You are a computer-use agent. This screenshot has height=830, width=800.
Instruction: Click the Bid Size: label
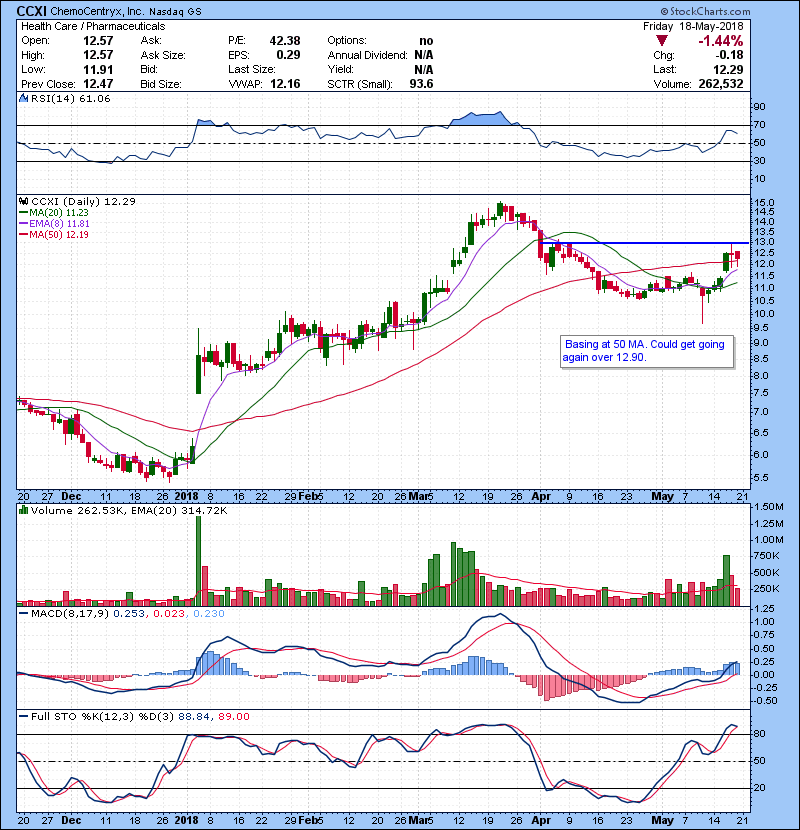click(161, 84)
